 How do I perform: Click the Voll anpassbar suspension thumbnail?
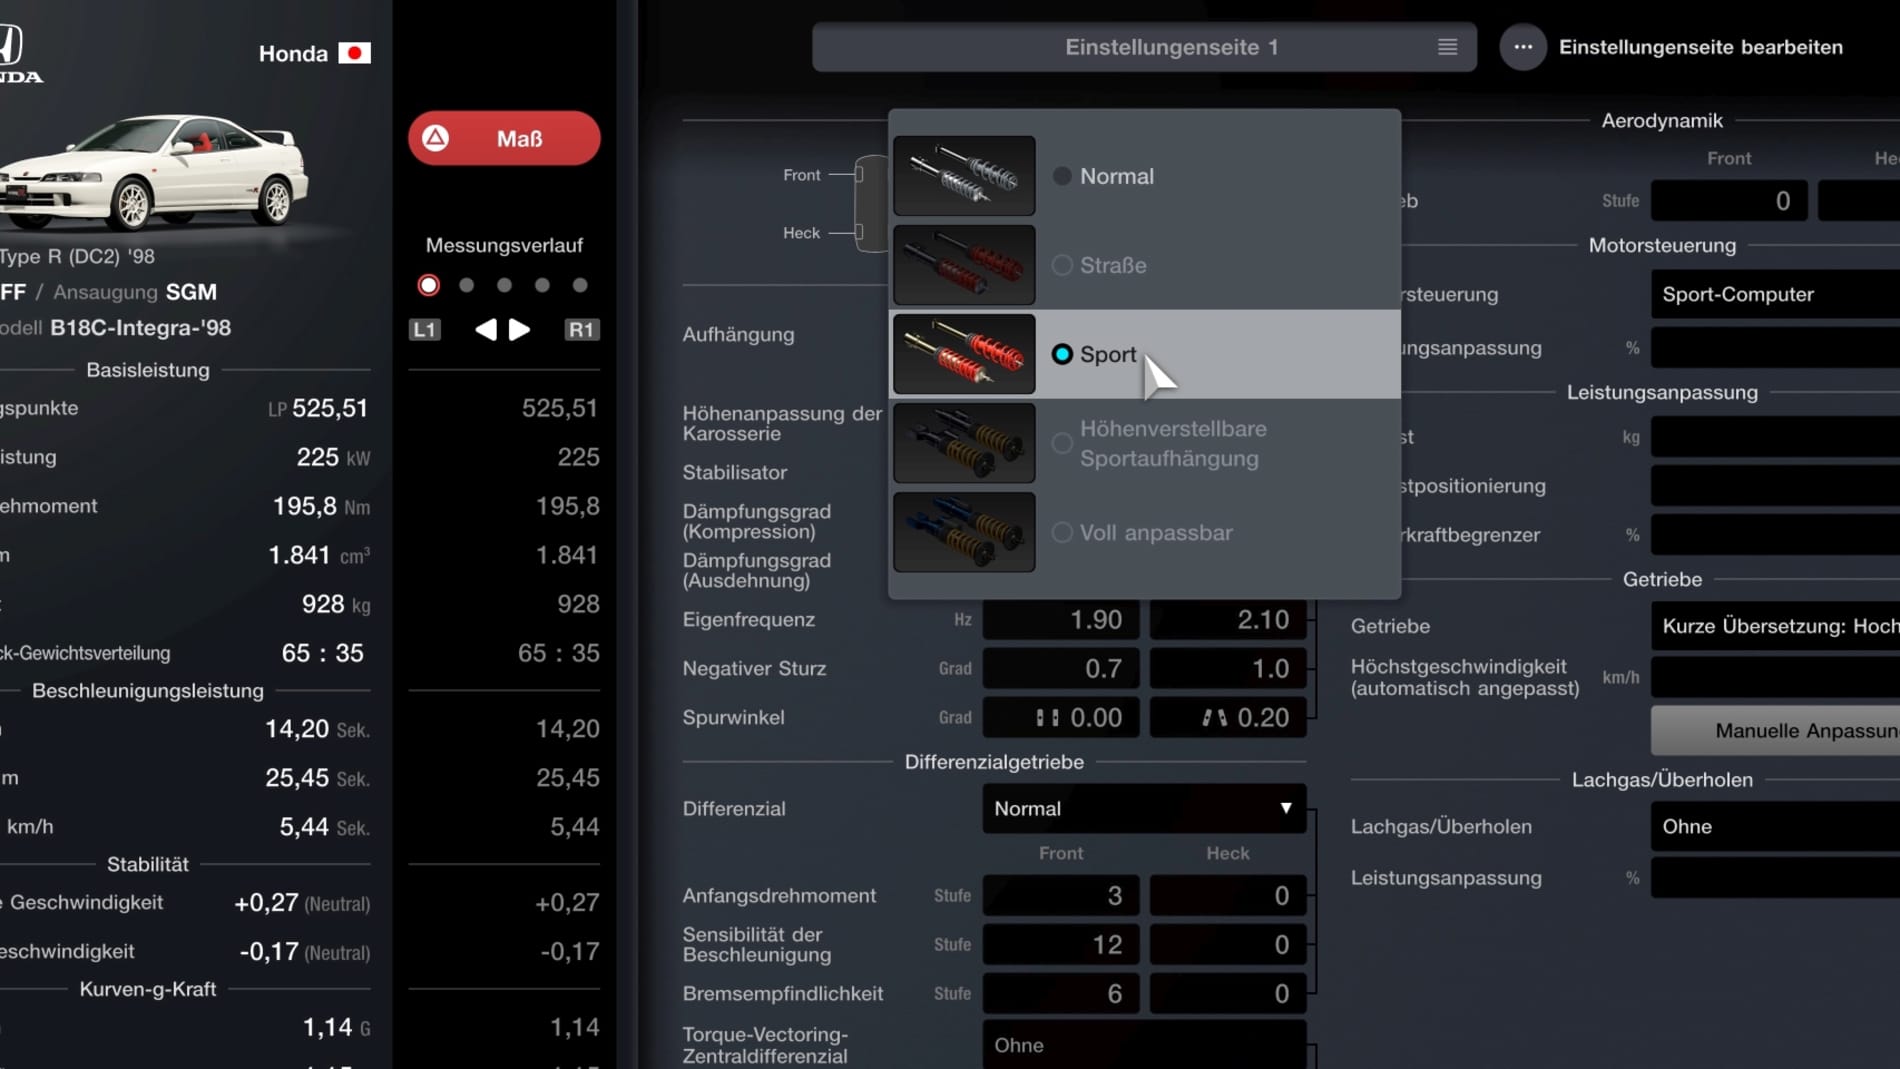(x=963, y=532)
